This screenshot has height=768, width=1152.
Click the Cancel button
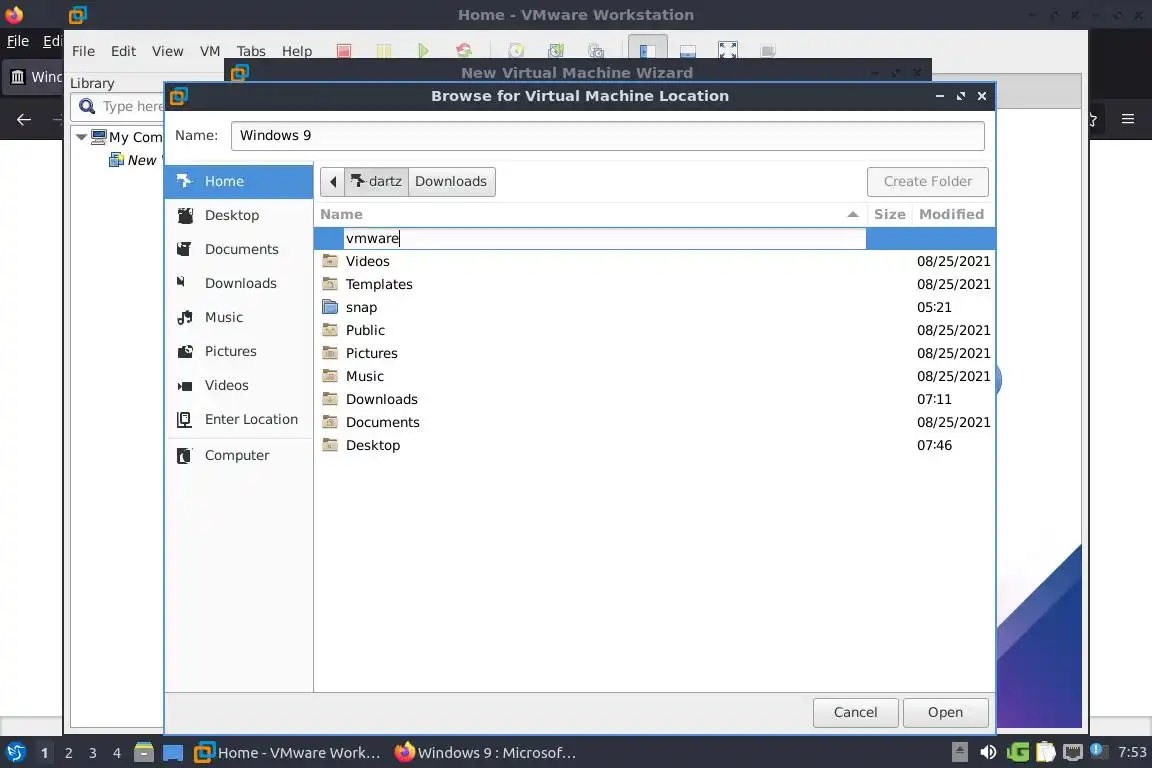click(855, 712)
